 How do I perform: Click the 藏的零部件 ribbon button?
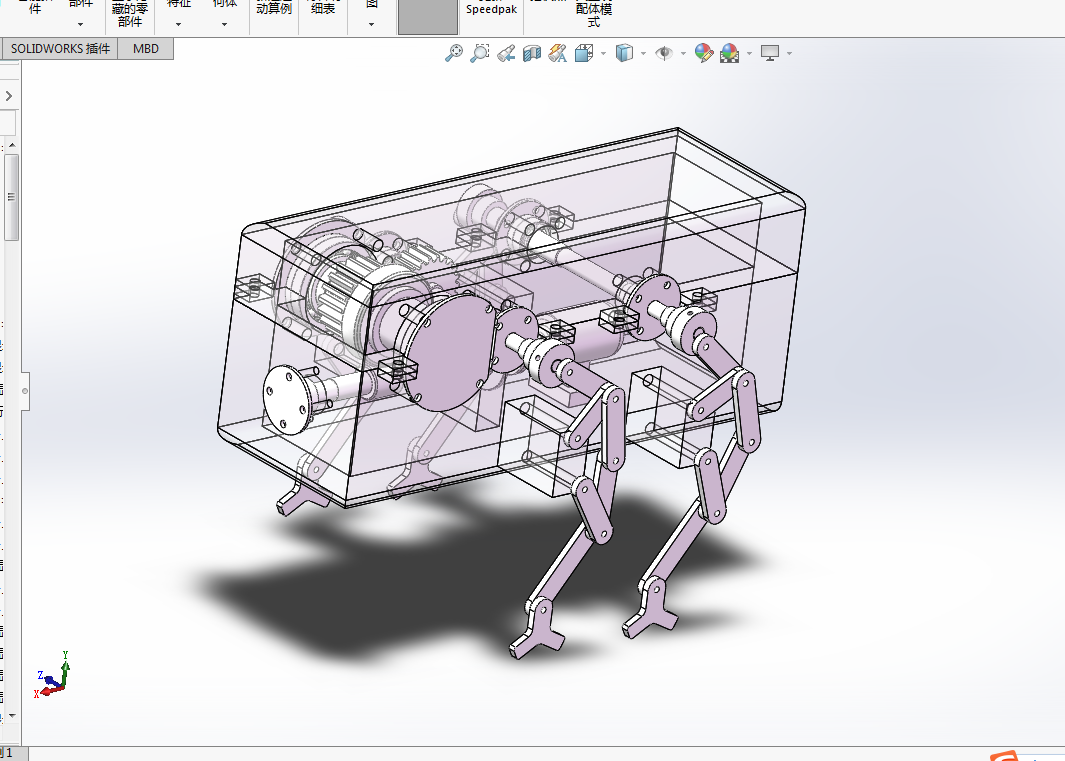click(130, 14)
